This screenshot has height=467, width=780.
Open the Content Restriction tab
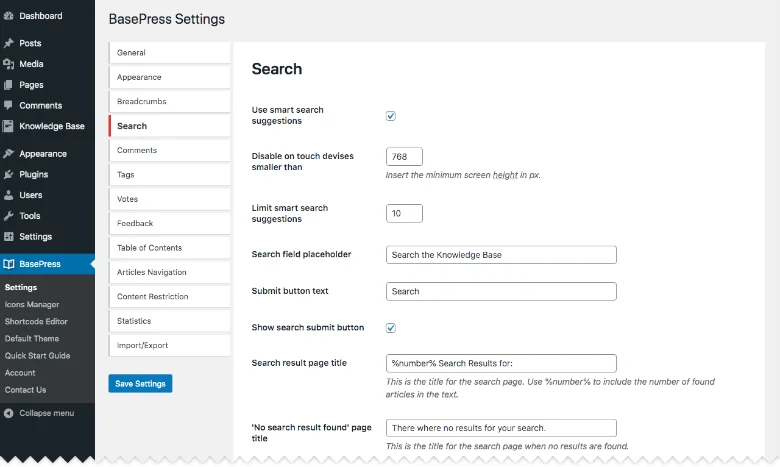click(x=170, y=296)
